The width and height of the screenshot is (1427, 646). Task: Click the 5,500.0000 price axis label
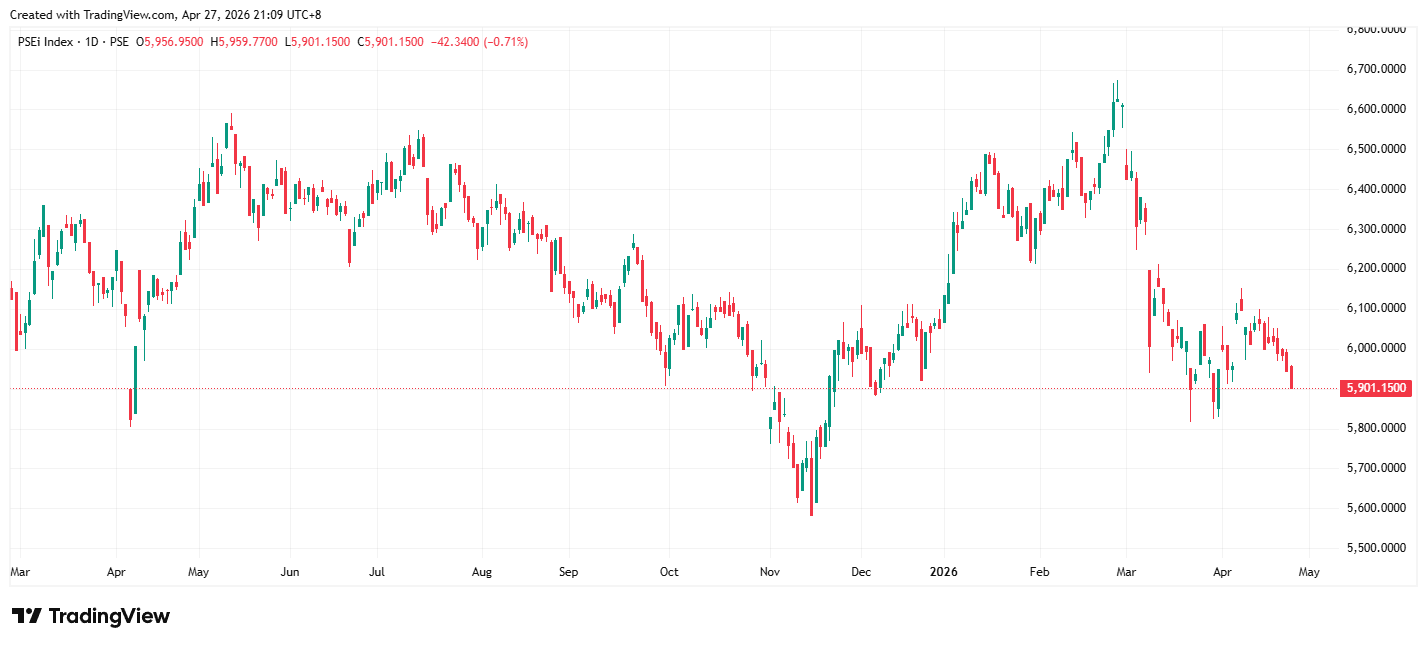[x=1376, y=548]
